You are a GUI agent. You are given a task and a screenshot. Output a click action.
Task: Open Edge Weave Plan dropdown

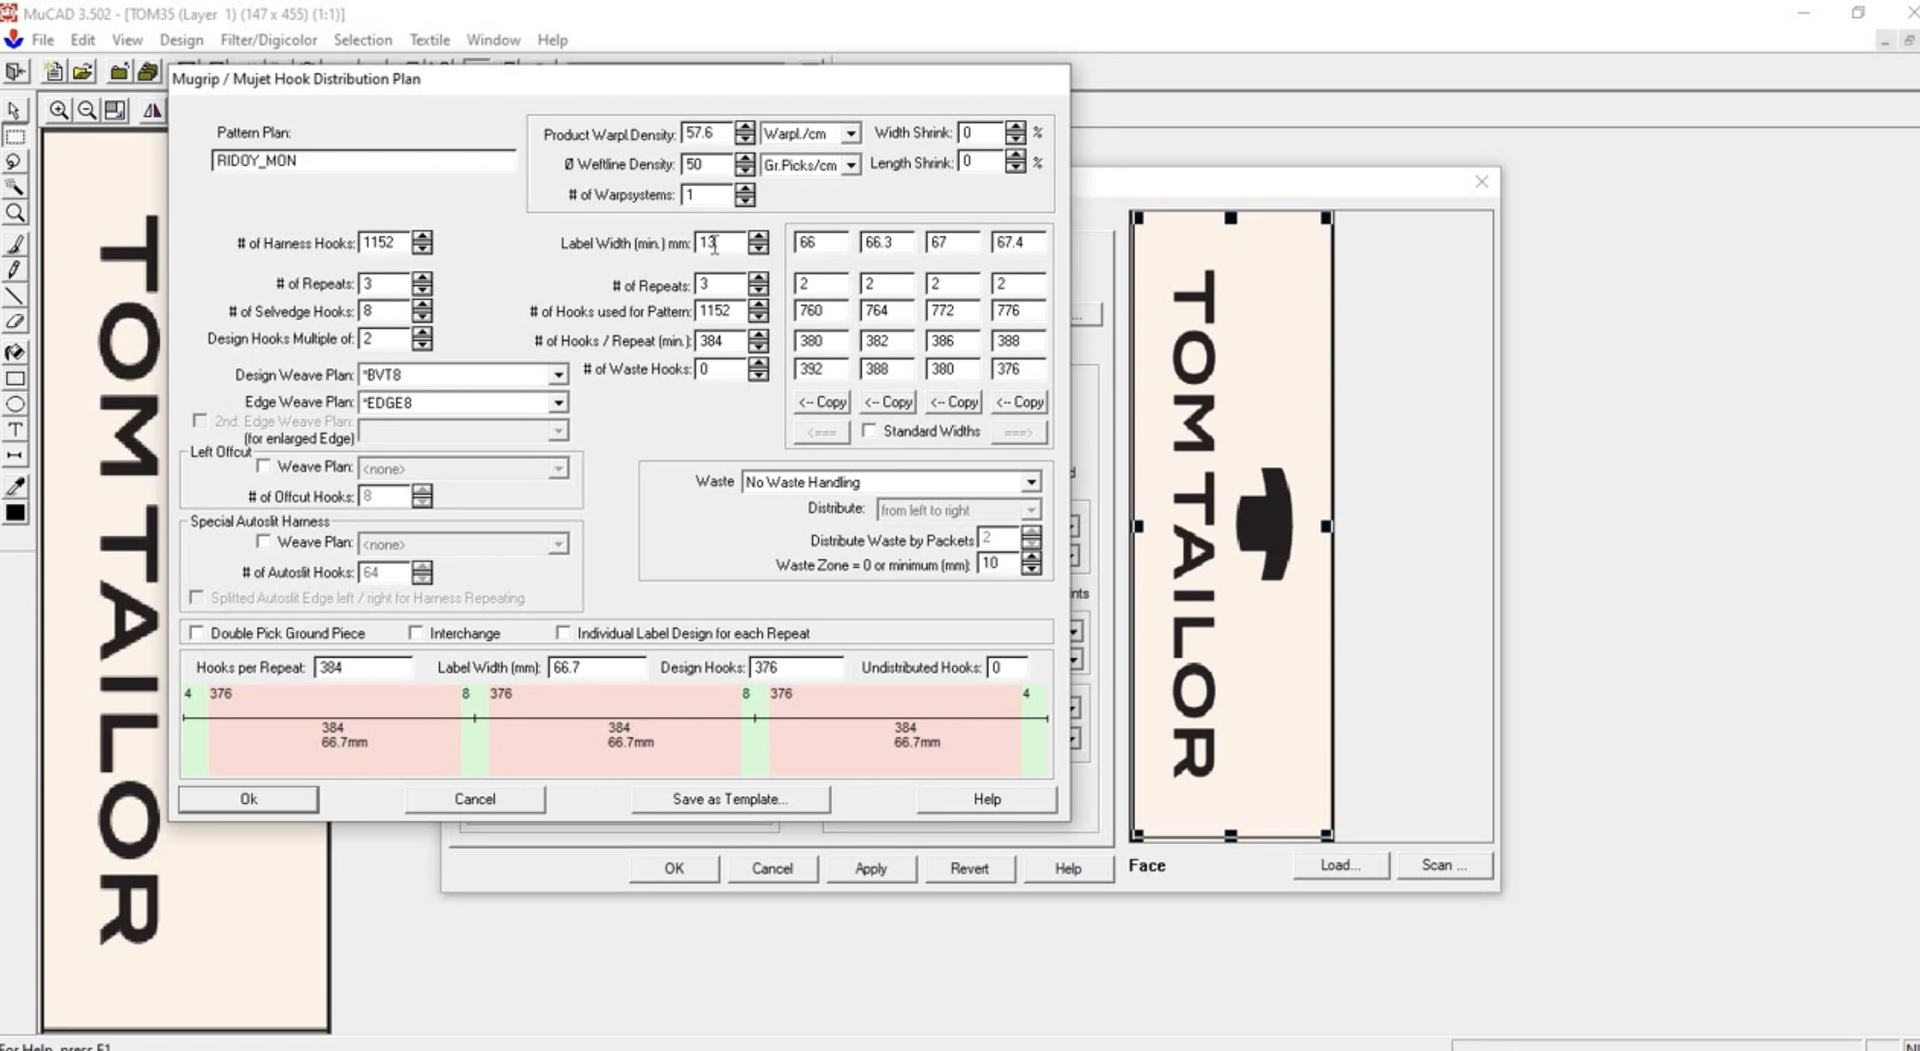tap(558, 403)
